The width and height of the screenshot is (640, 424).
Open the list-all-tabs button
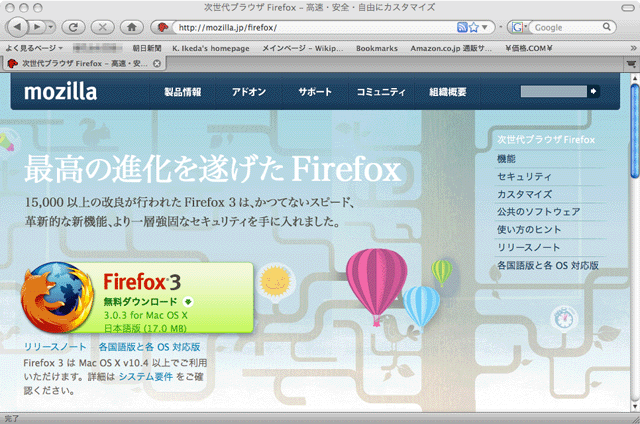[631, 64]
